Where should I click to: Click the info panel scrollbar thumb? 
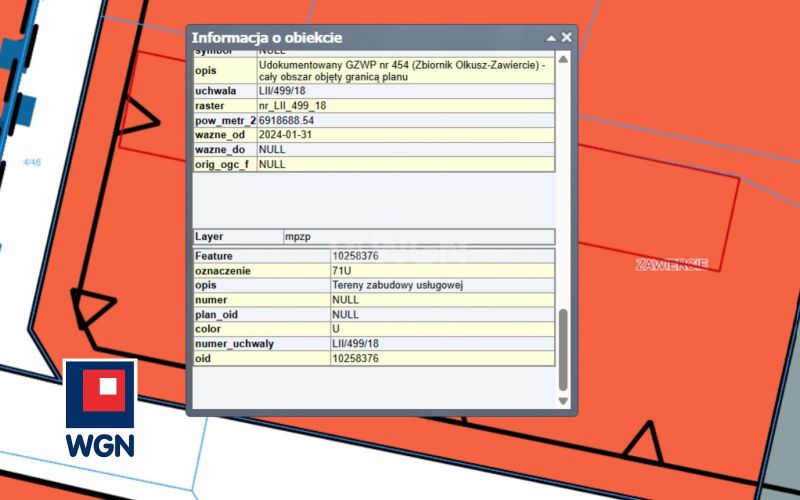click(x=563, y=350)
